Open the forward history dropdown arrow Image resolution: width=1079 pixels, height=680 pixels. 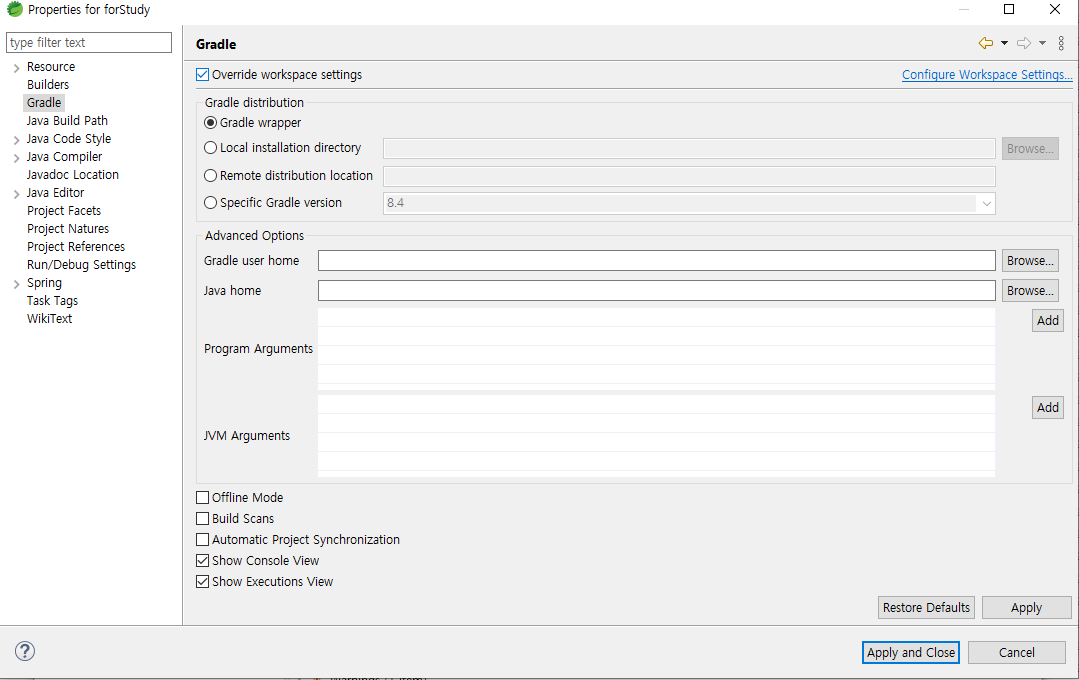click(1043, 43)
